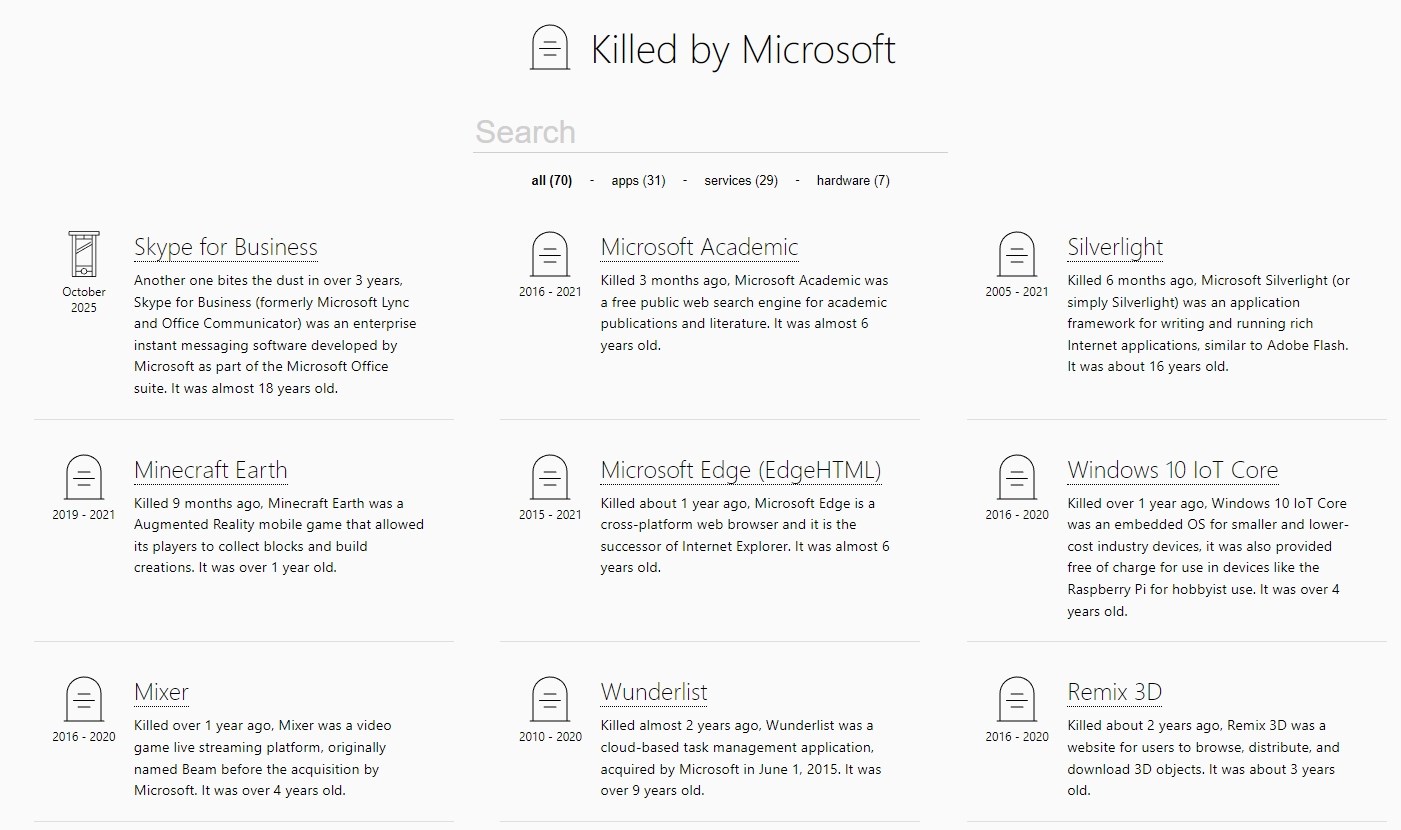Click the guillotine icon next to Skype for Business
The height and width of the screenshot is (830, 1401).
[x=84, y=254]
